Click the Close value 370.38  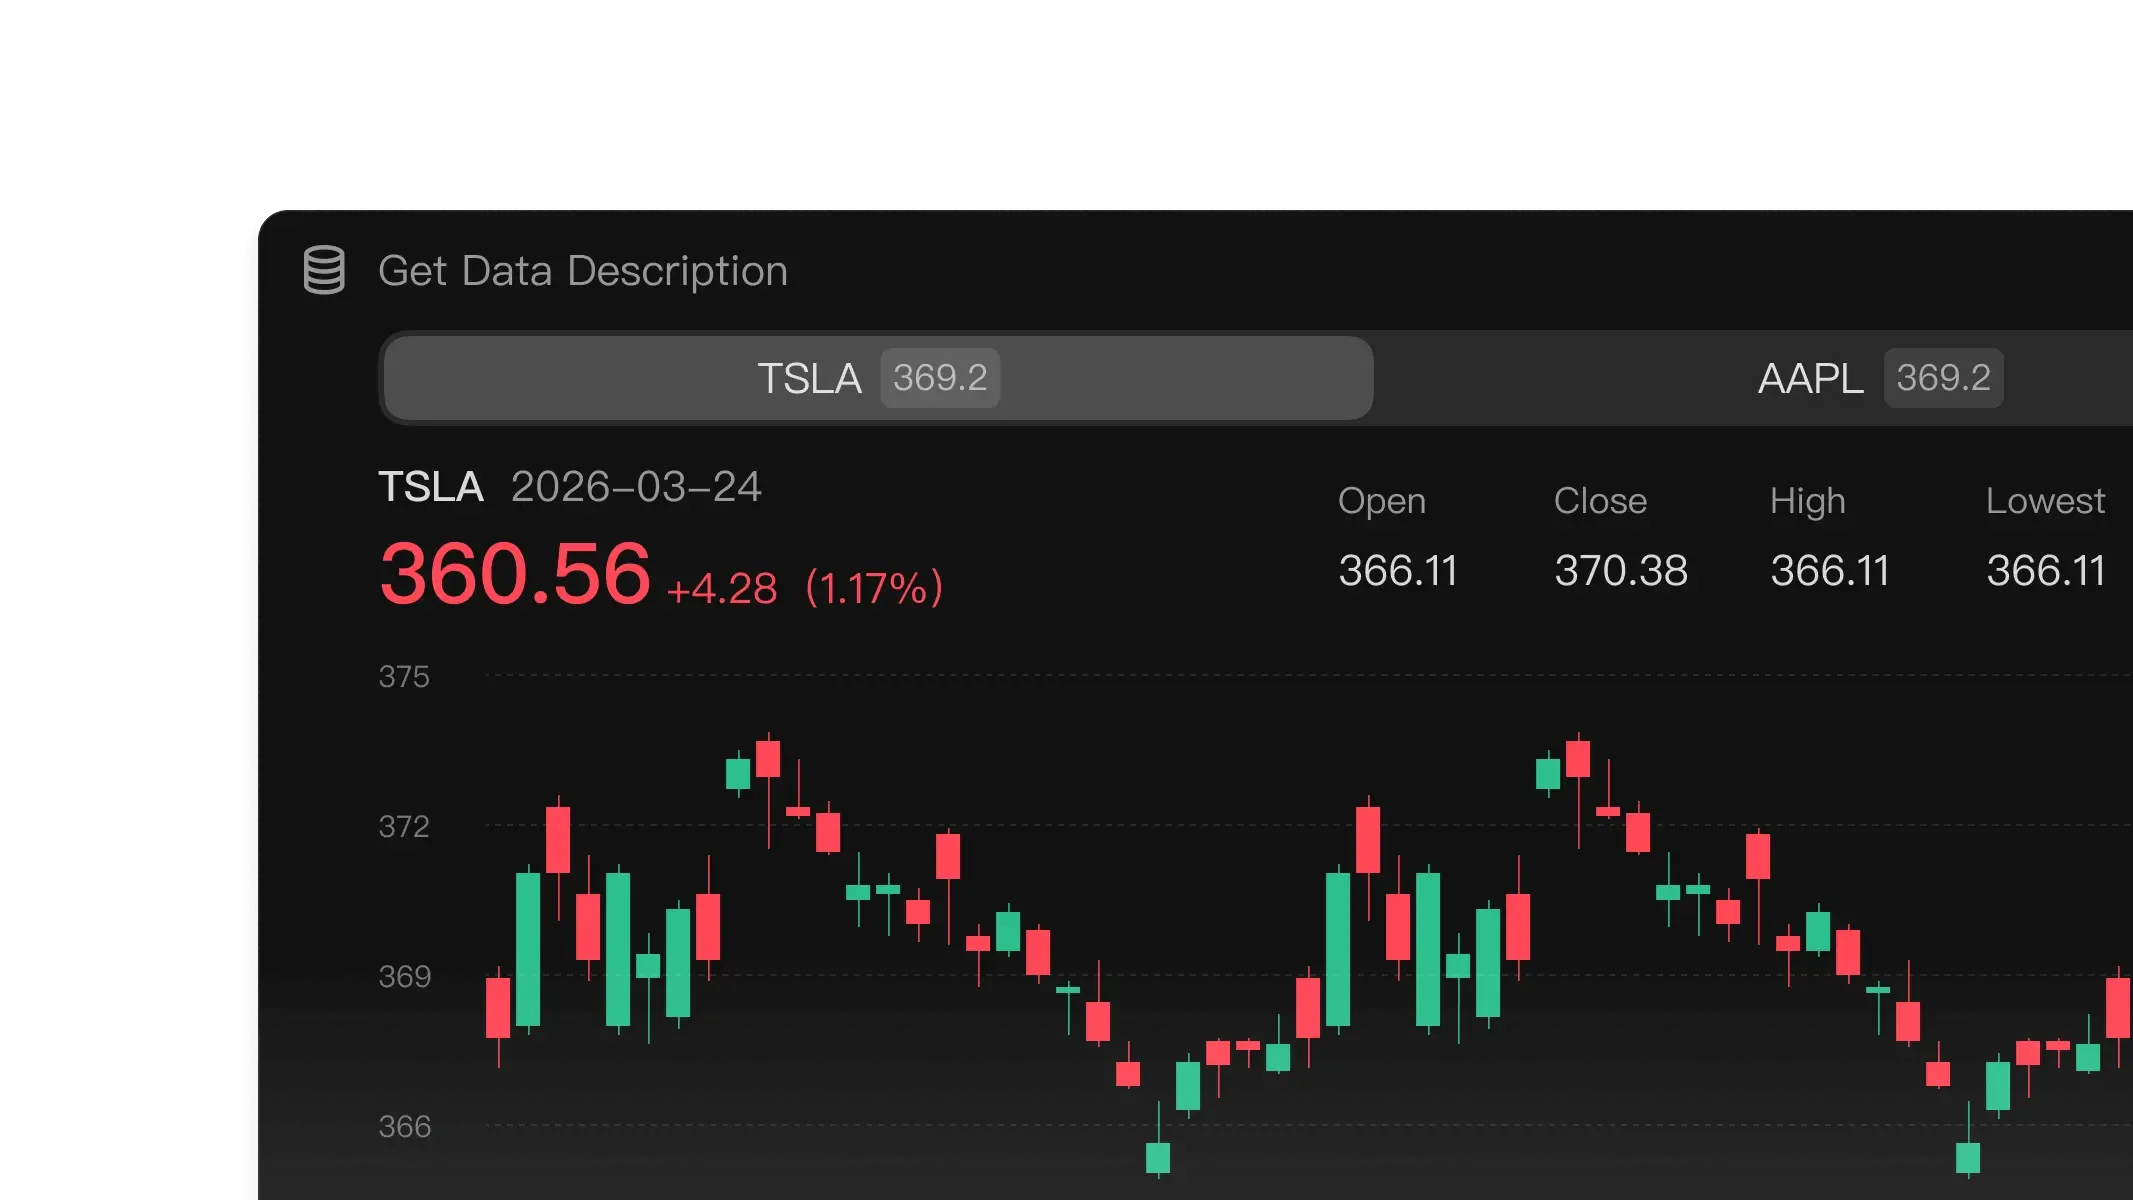point(1621,571)
